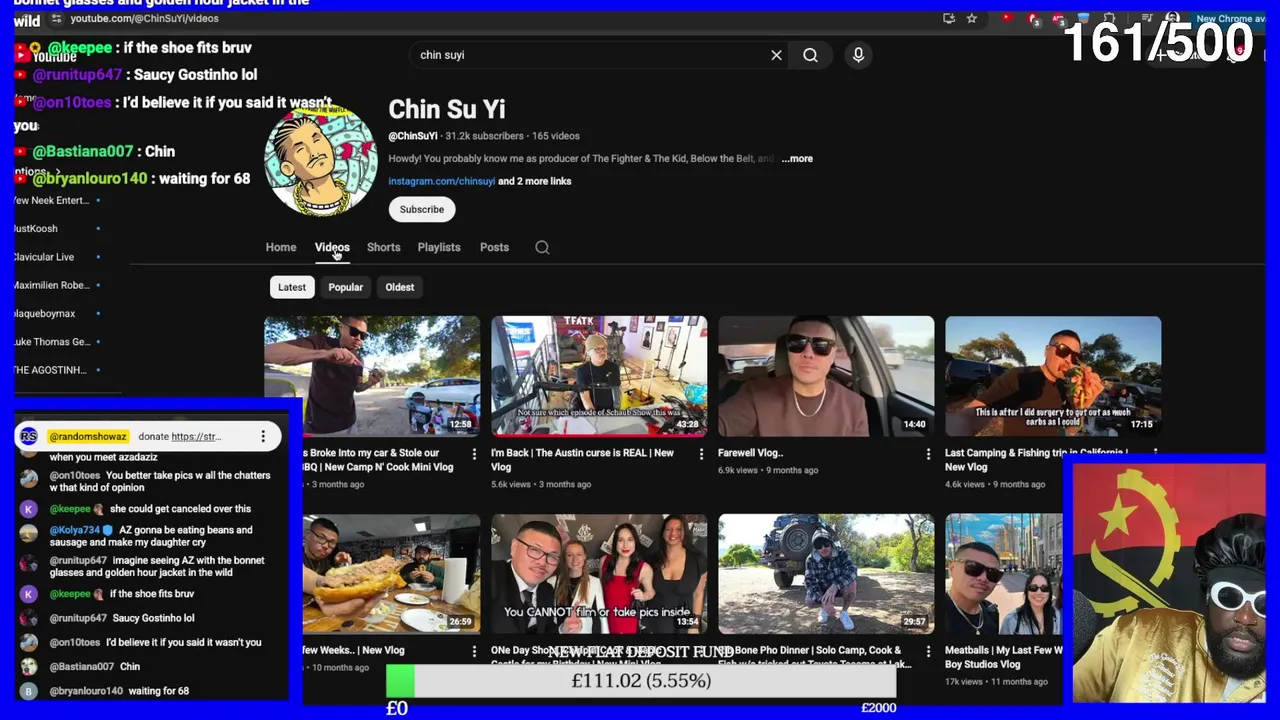Click the '@ChinSuYi' channel handle text
1280x720 pixels.
click(x=413, y=136)
